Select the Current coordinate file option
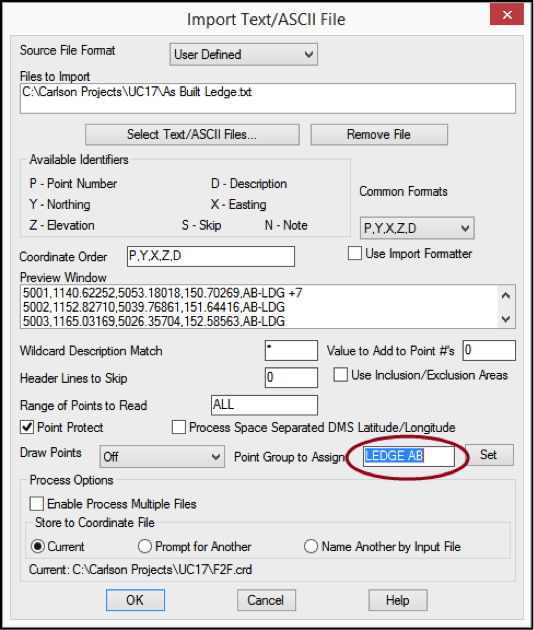 tap(38, 546)
